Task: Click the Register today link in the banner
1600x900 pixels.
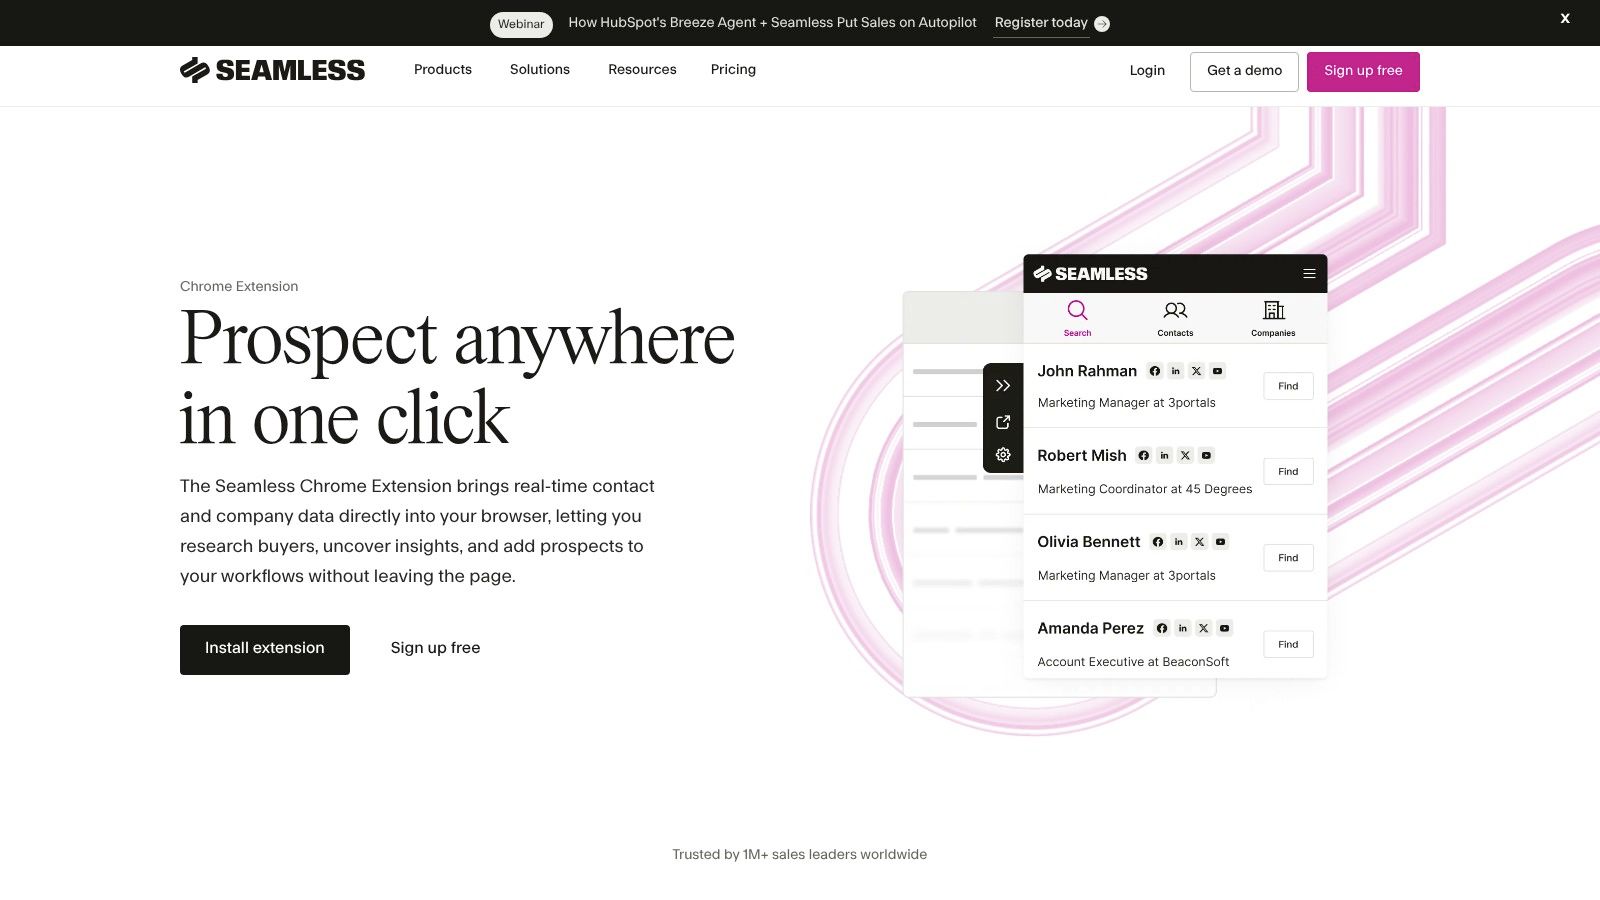Action: tap(1041, 23)
